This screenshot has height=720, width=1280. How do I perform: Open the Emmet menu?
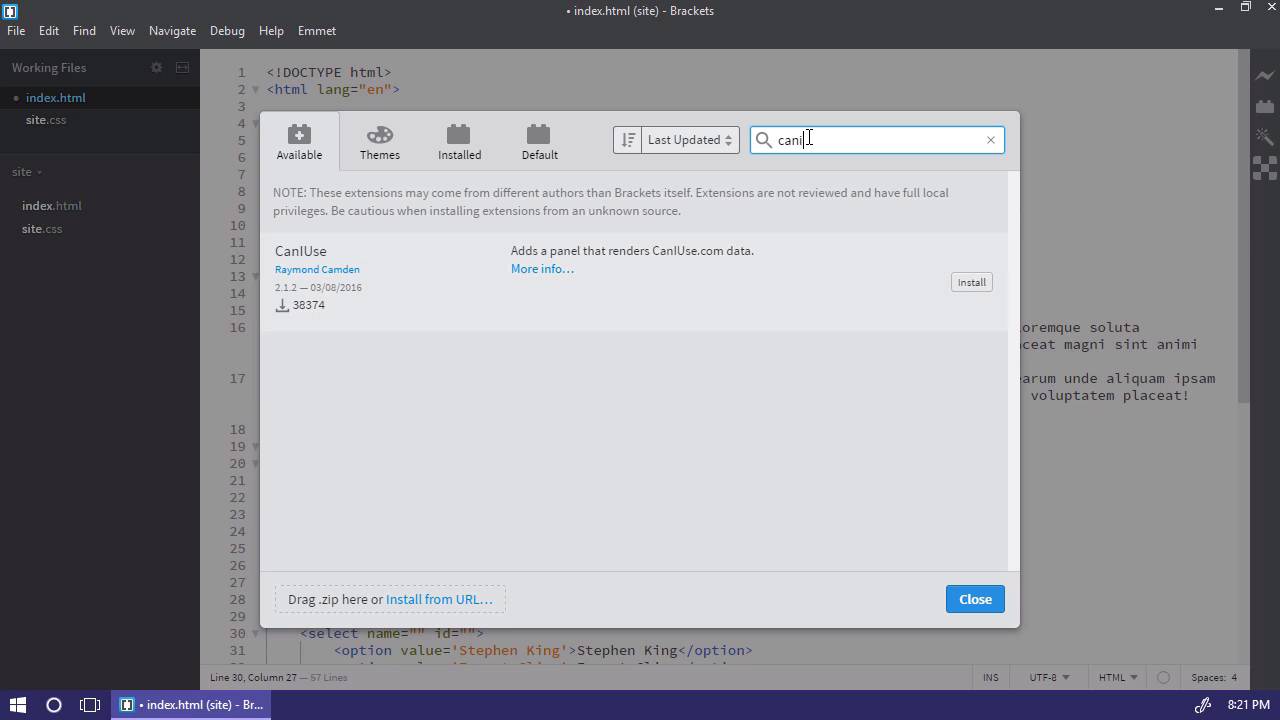[x=317, y=31]
